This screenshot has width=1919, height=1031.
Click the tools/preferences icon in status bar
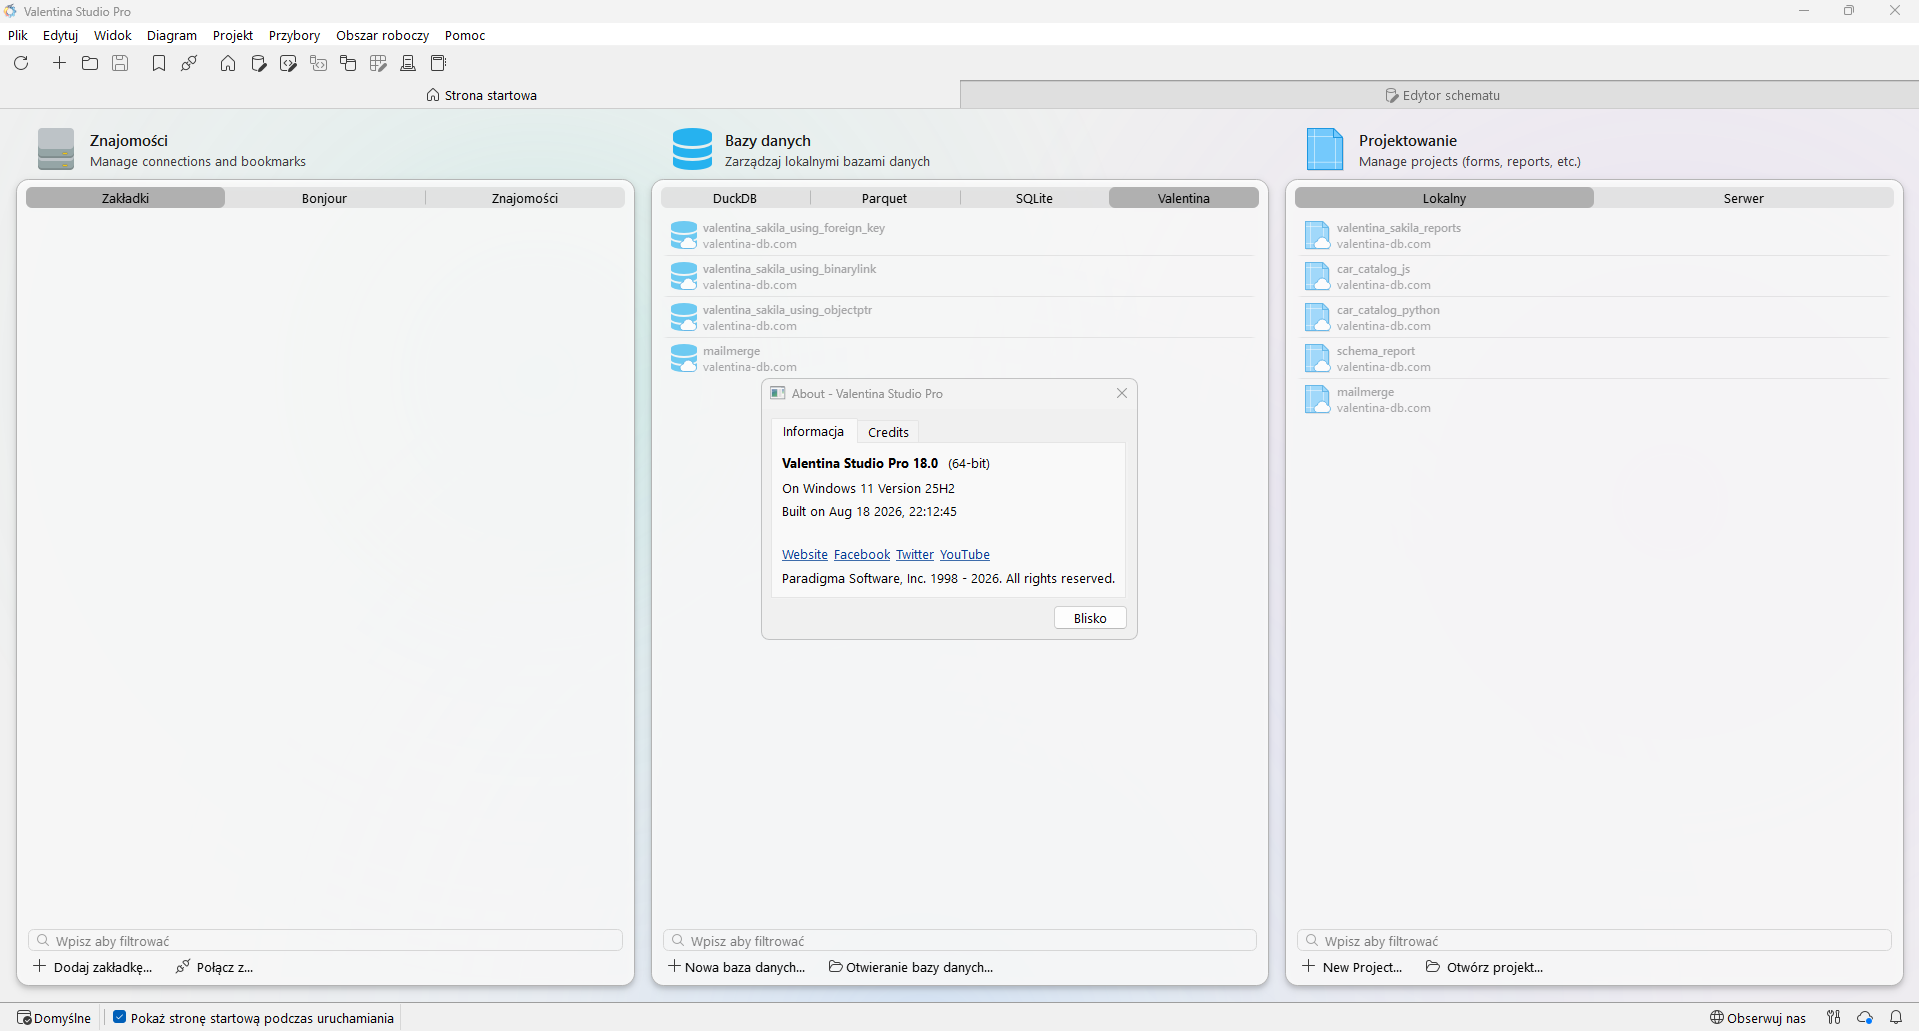(1834, 1017)
